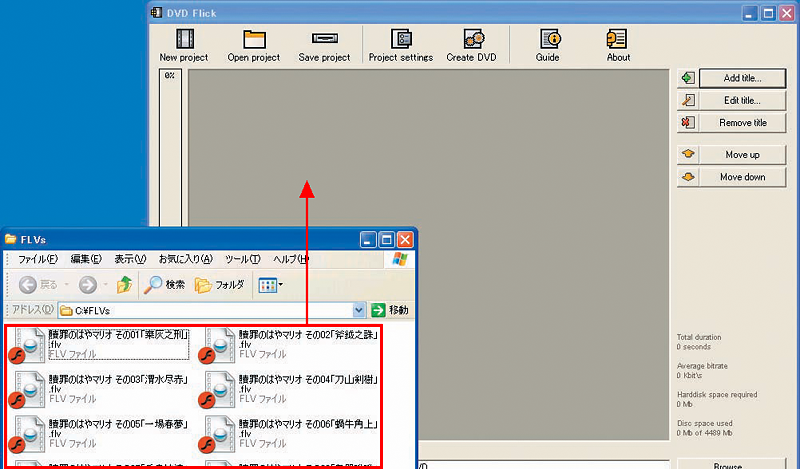This screenshot has width=800, height=469.
Task: Click the Edit title pencil icon
Action: pos(688,101)
